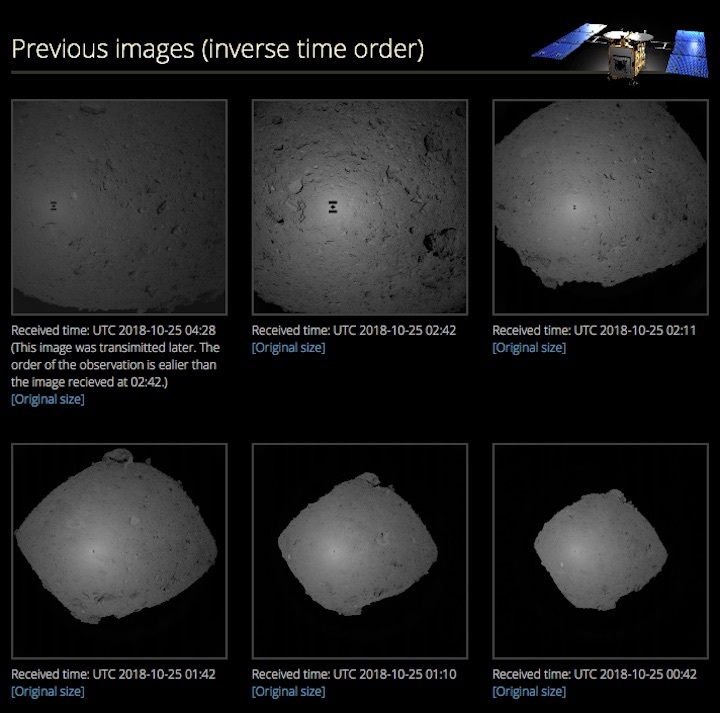Follow Original size link under 02:11 image
This screenshot has width=720, height=713.
click(529, 347)
